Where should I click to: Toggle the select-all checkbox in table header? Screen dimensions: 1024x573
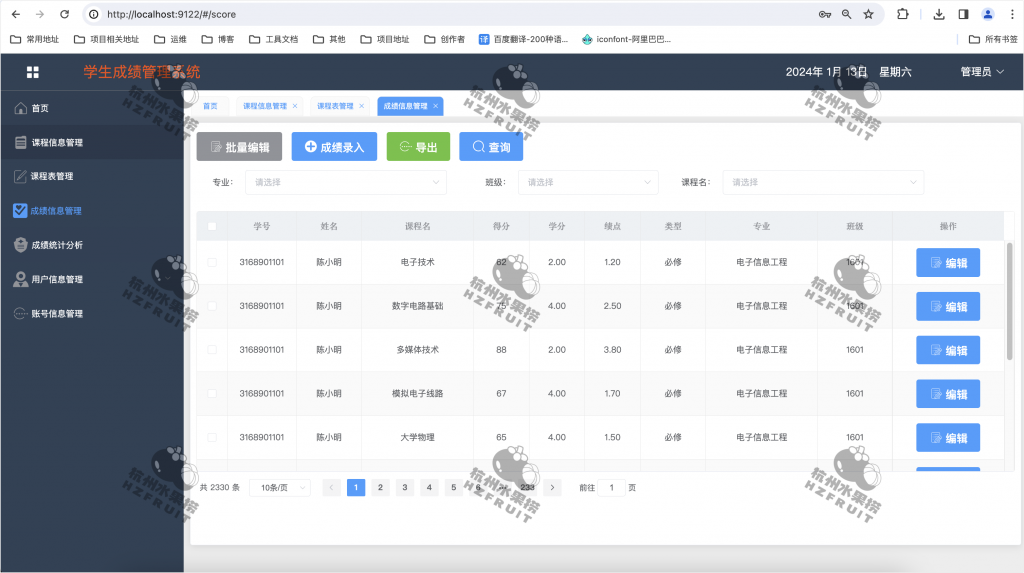click(212, 226)
